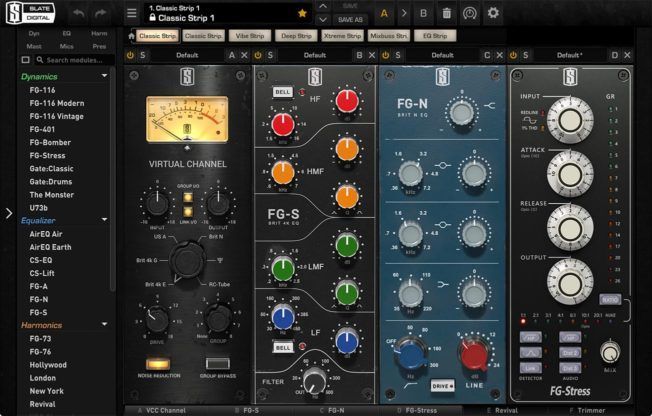Select the Vibe Strip tab
Viewport: 652px width, 416px height.
pyautogui.click(x=250, y=36)
